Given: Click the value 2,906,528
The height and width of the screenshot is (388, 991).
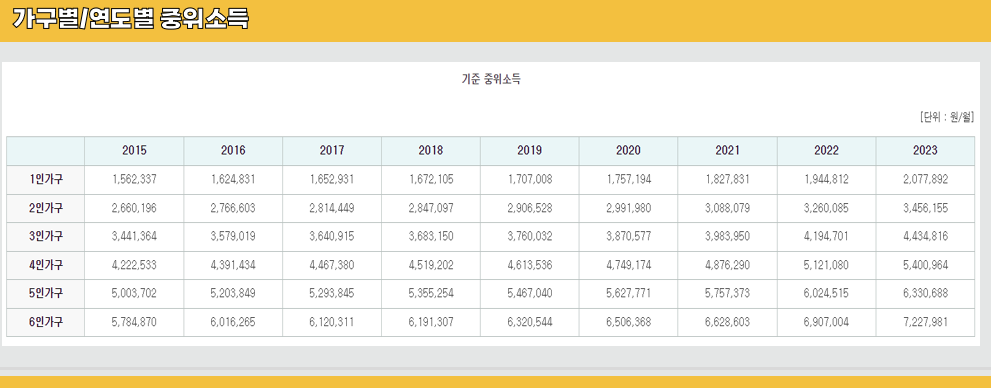Looking at the screenshot, I should pyautogui.click(x=530, y=208).
